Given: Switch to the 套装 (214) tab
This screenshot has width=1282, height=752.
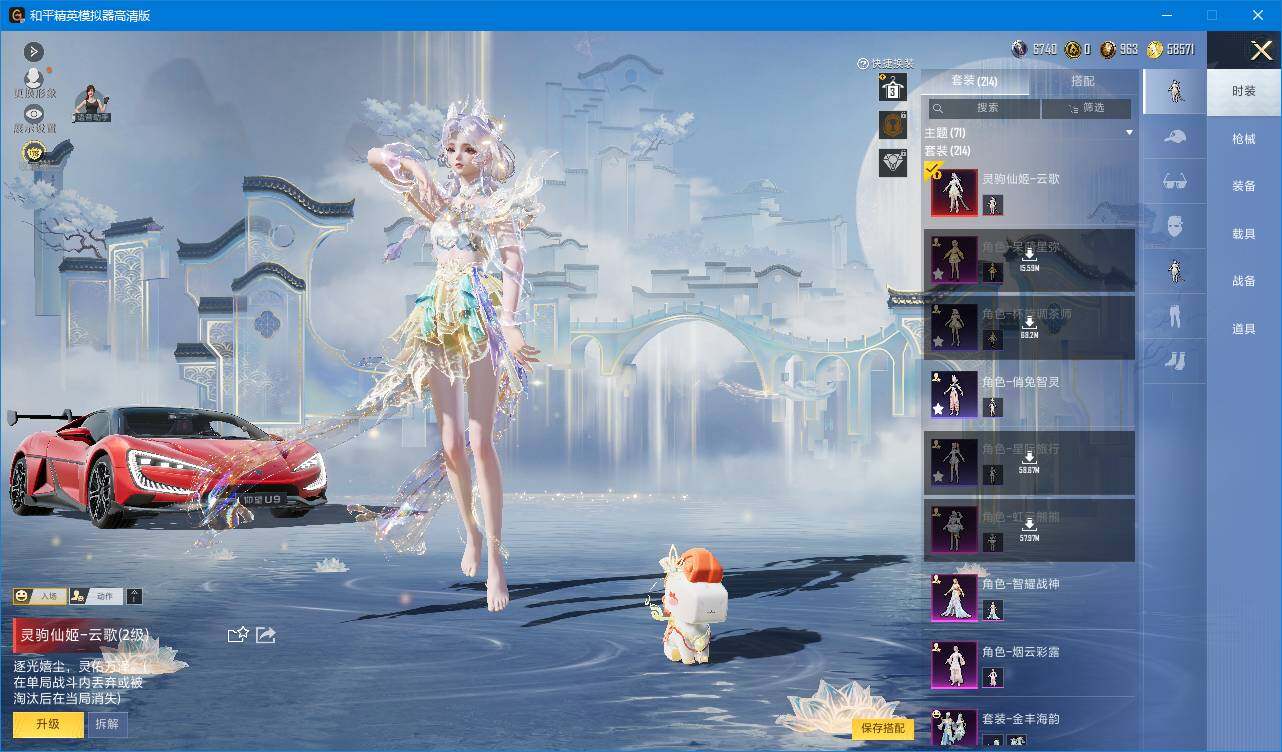Looking at the screenshot, I should [975, 81].
